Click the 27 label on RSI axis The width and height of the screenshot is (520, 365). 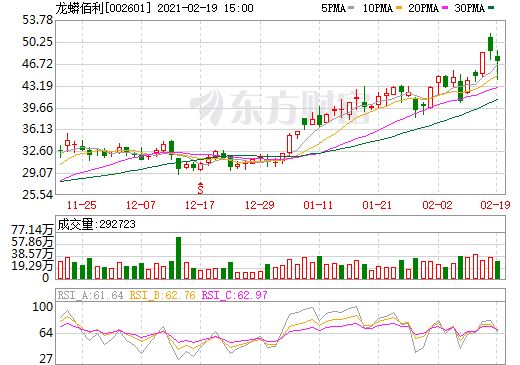click(46, 359)
